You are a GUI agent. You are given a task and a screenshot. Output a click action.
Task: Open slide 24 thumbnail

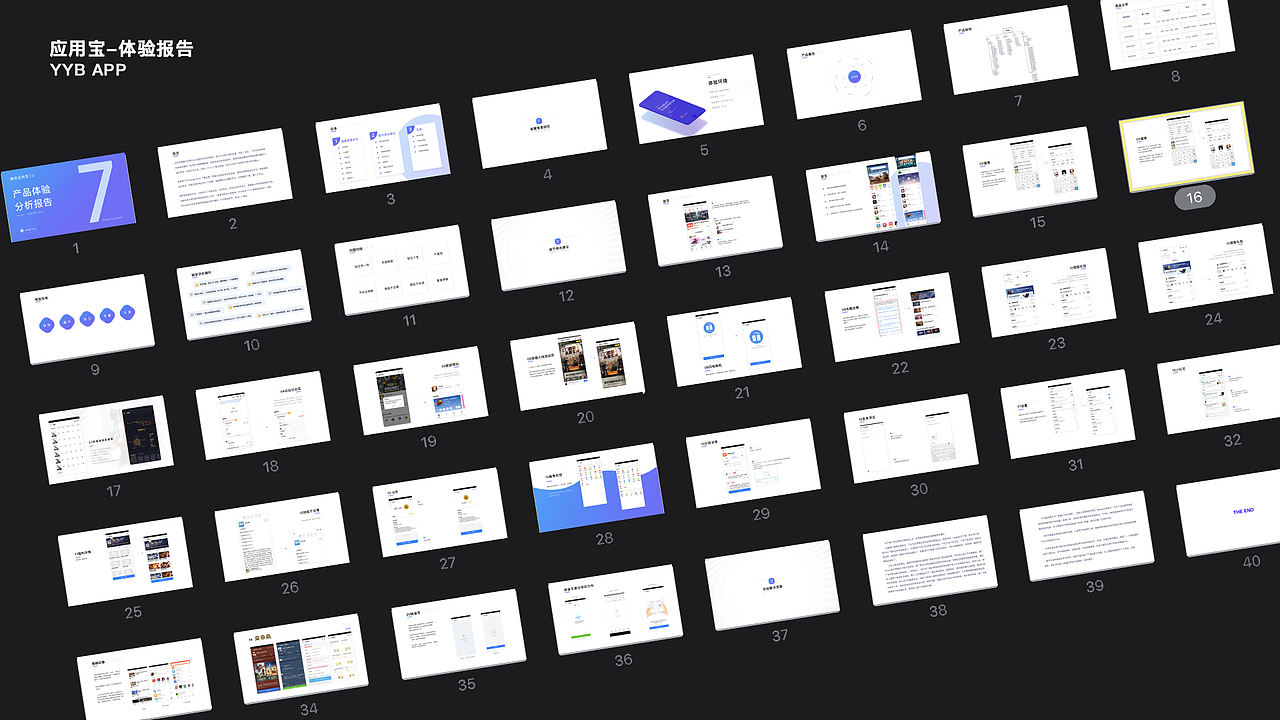1207,269
